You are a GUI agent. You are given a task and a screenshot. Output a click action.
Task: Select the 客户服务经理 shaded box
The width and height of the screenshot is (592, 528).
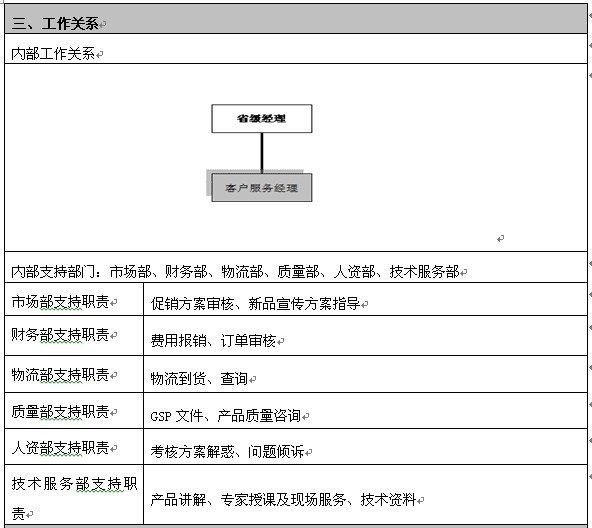pyautogui.click(x=262, y=188)
